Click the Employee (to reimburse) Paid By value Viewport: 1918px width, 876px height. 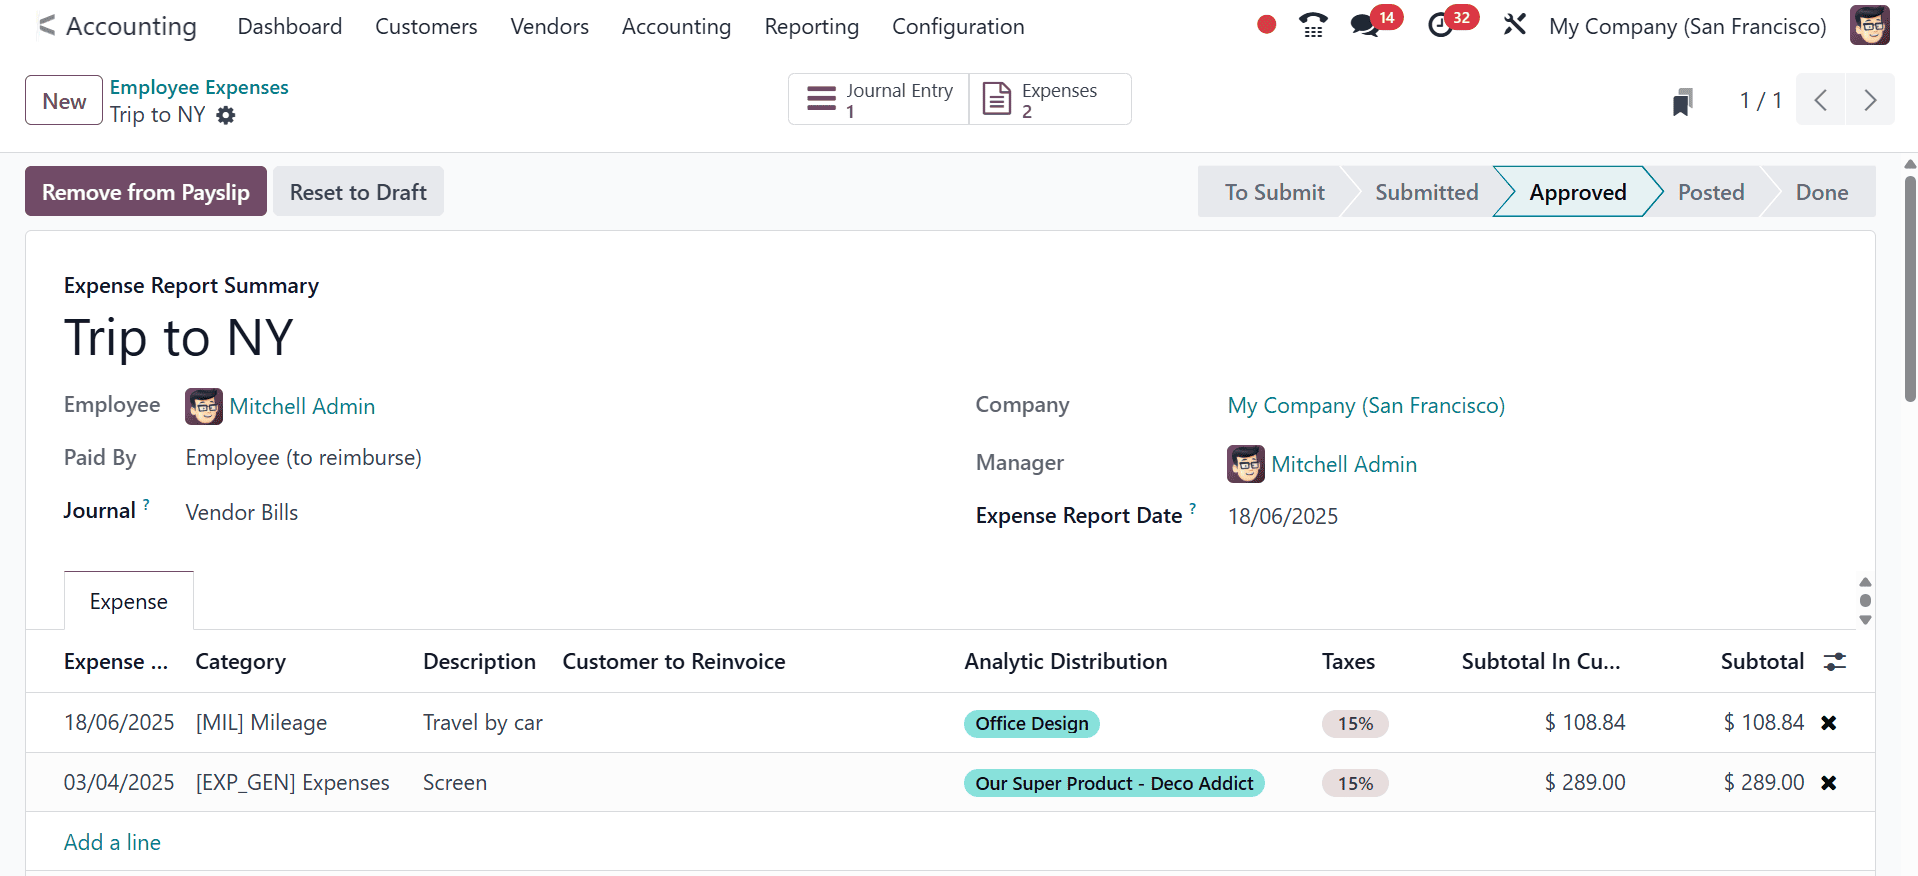tap(304, 457)
